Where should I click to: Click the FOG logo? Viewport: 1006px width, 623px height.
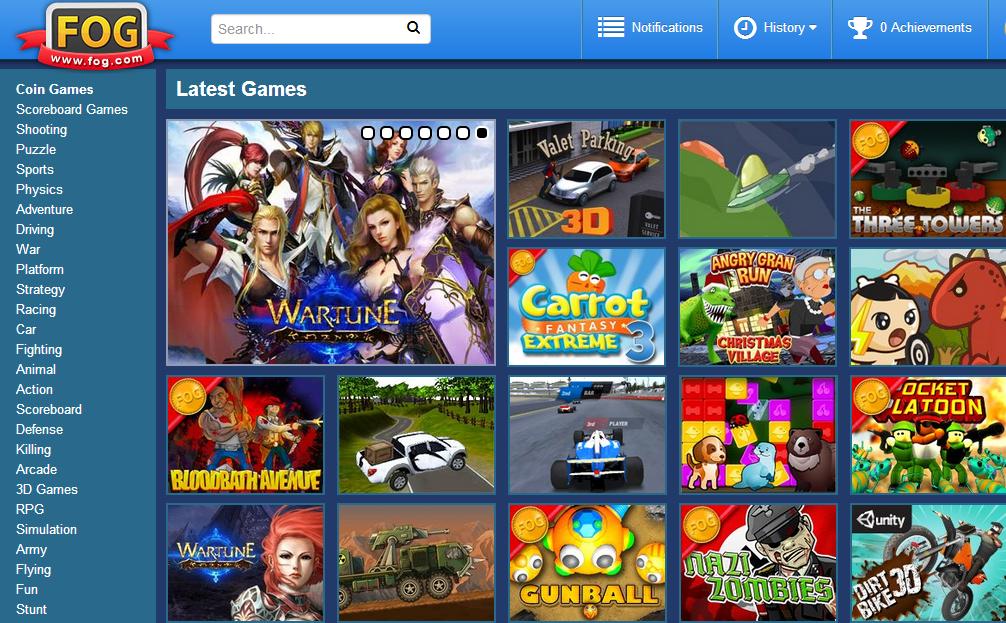click(95, 35)
